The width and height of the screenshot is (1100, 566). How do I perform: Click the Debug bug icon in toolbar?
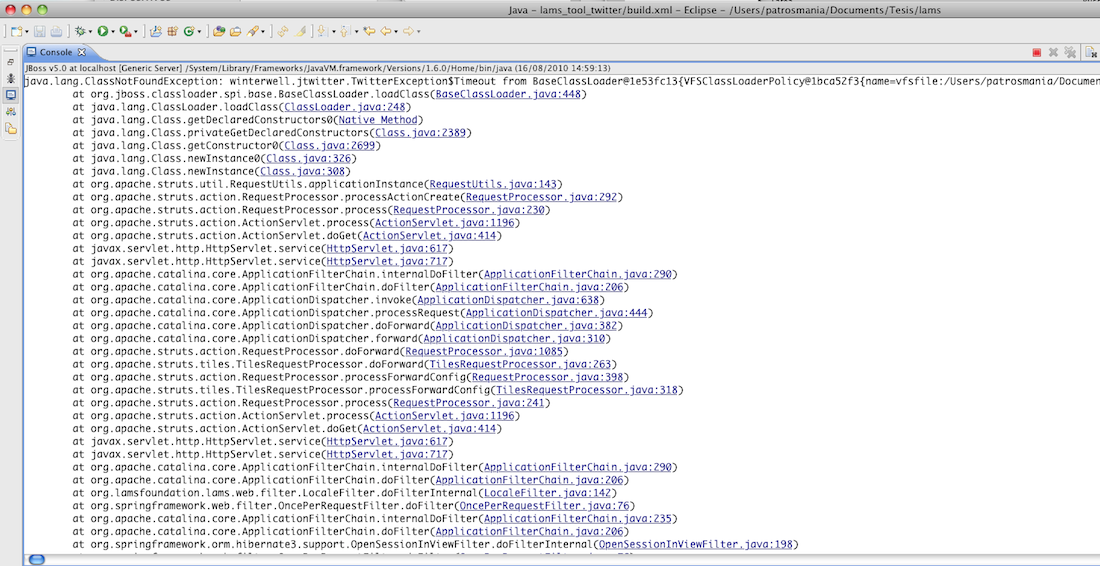[x=79, y=32]
